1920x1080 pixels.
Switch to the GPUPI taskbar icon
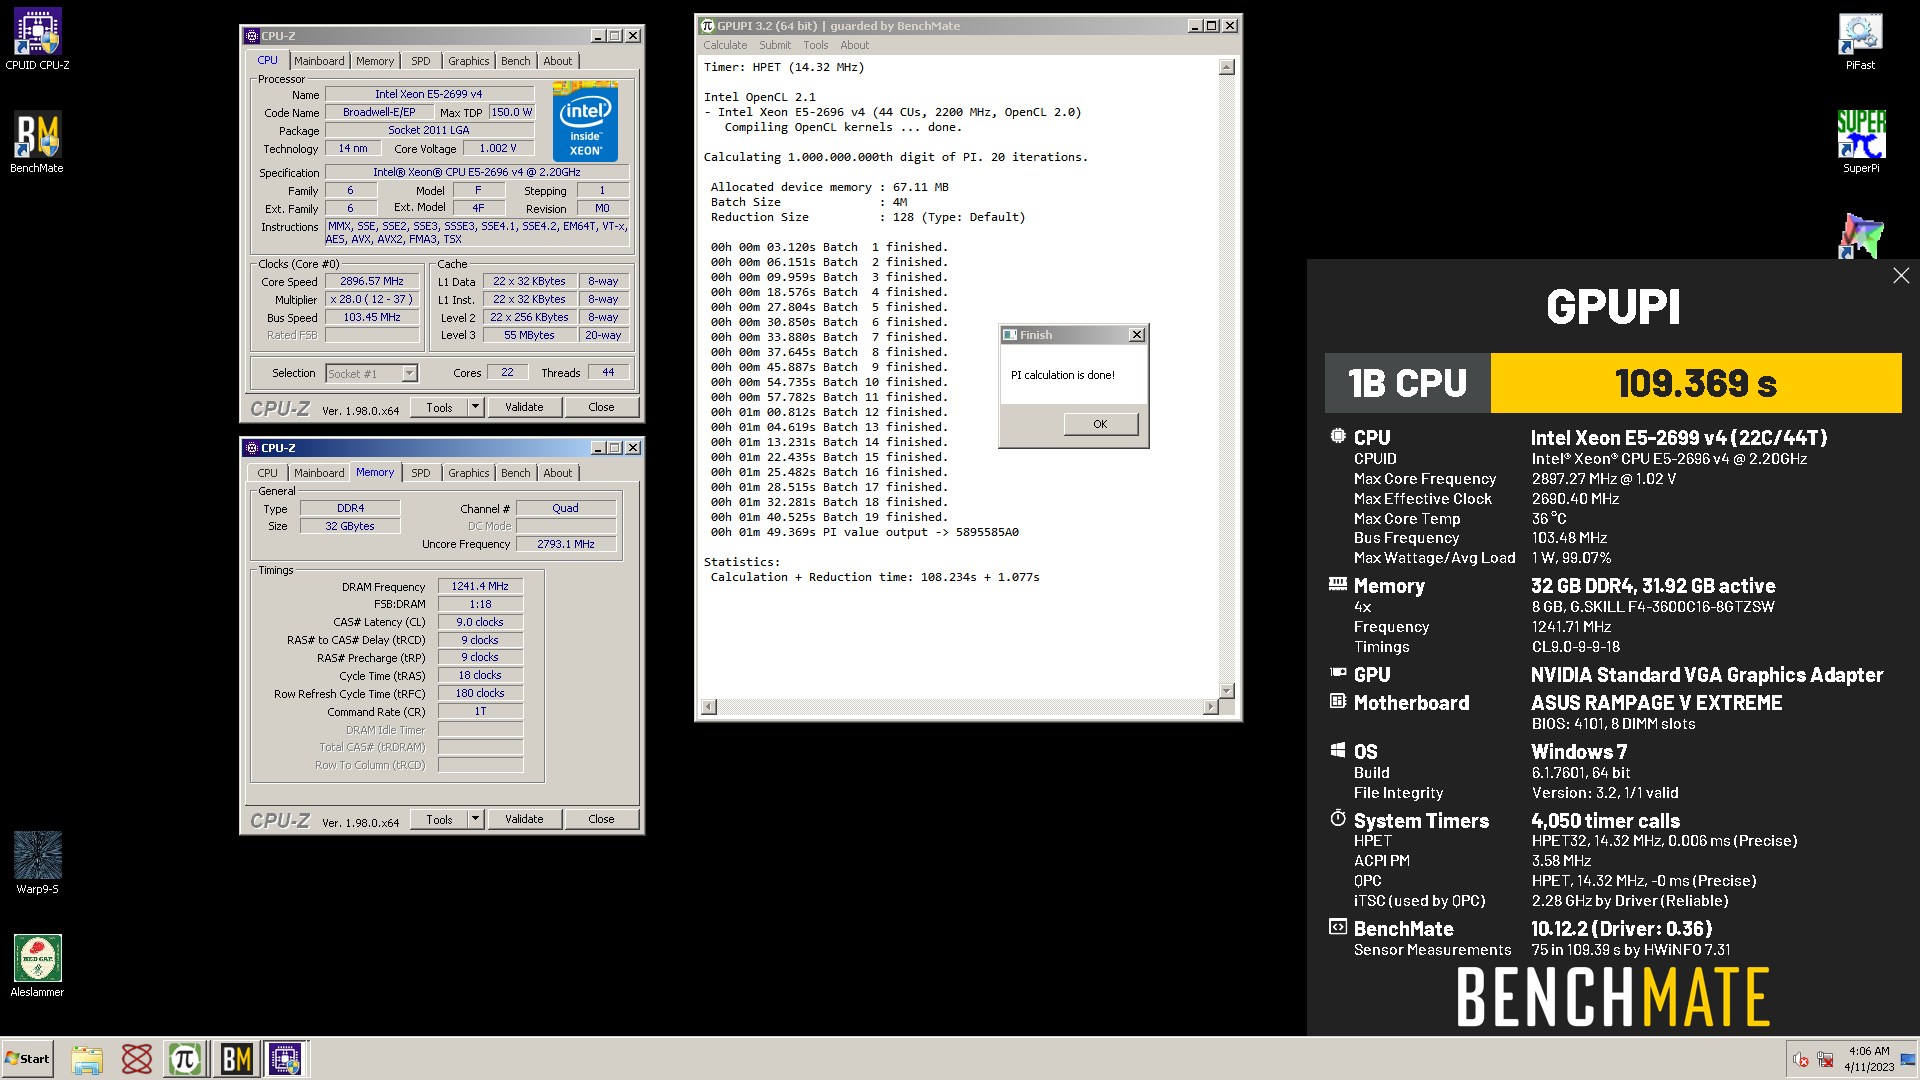tap(186, 1059)
